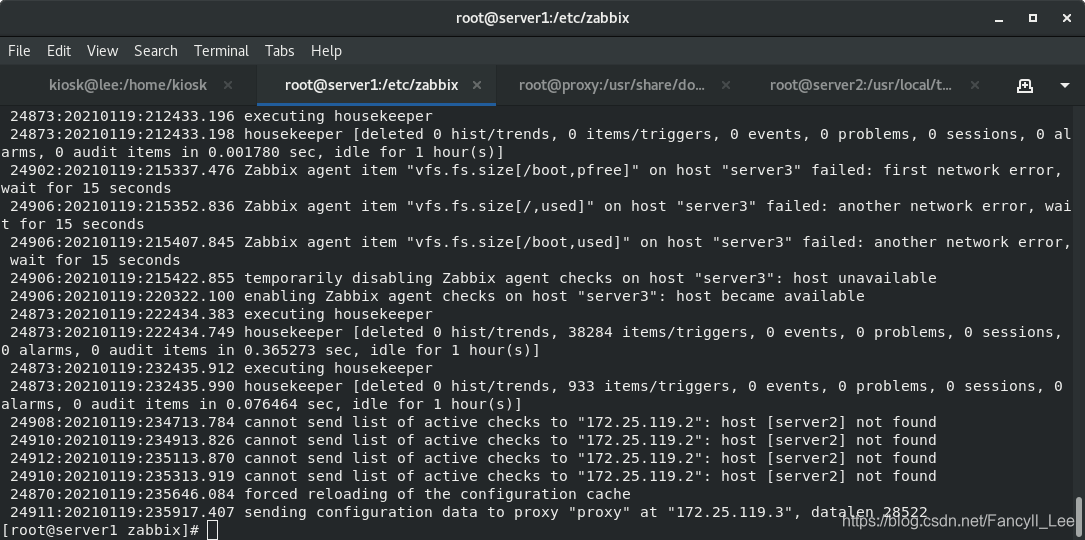
Task: Click the 235313.919 cannot send list line
Action: 473,476
